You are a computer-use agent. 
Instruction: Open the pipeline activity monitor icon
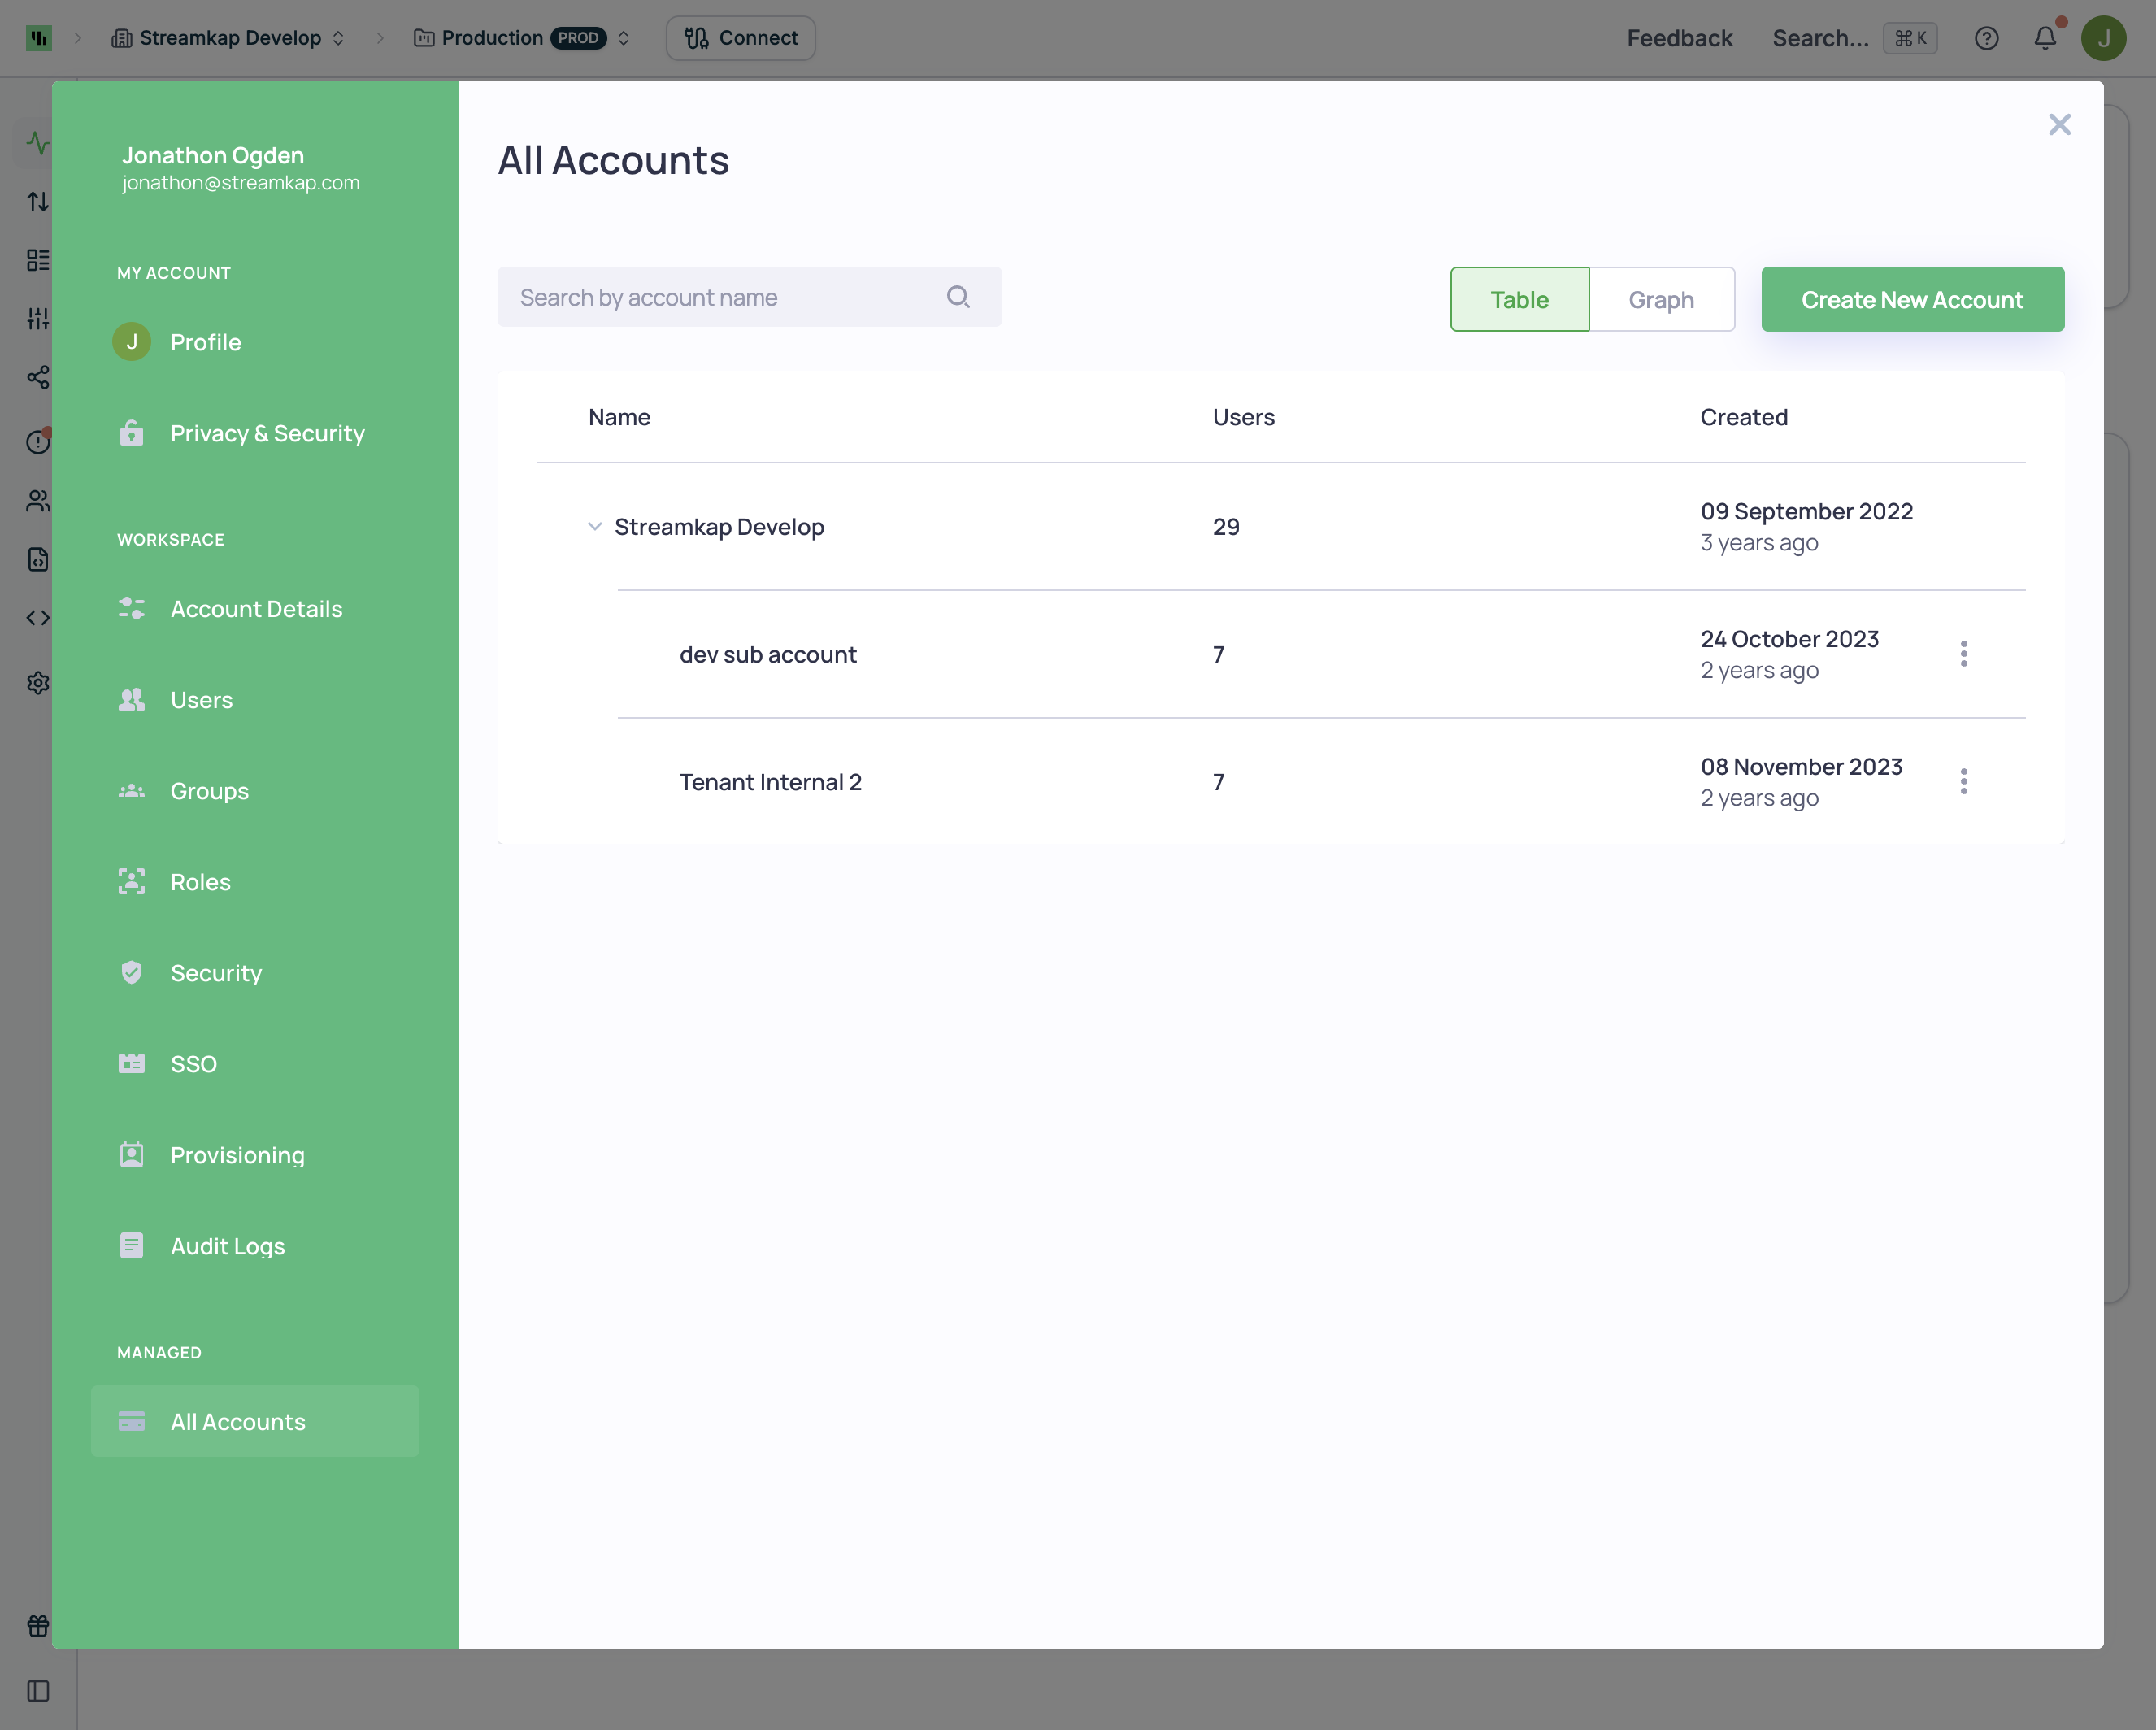[37, 142]
